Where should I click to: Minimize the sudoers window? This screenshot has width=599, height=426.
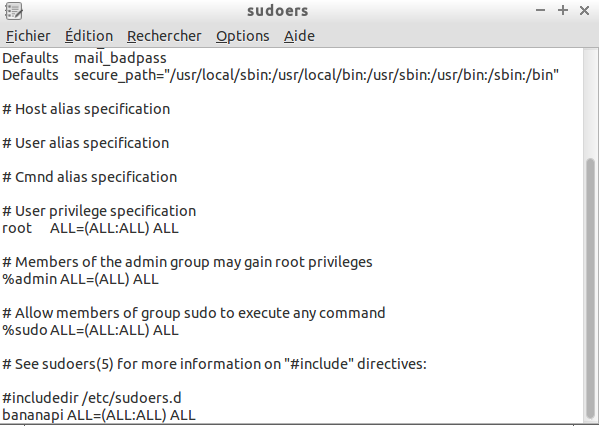[541, 11]
